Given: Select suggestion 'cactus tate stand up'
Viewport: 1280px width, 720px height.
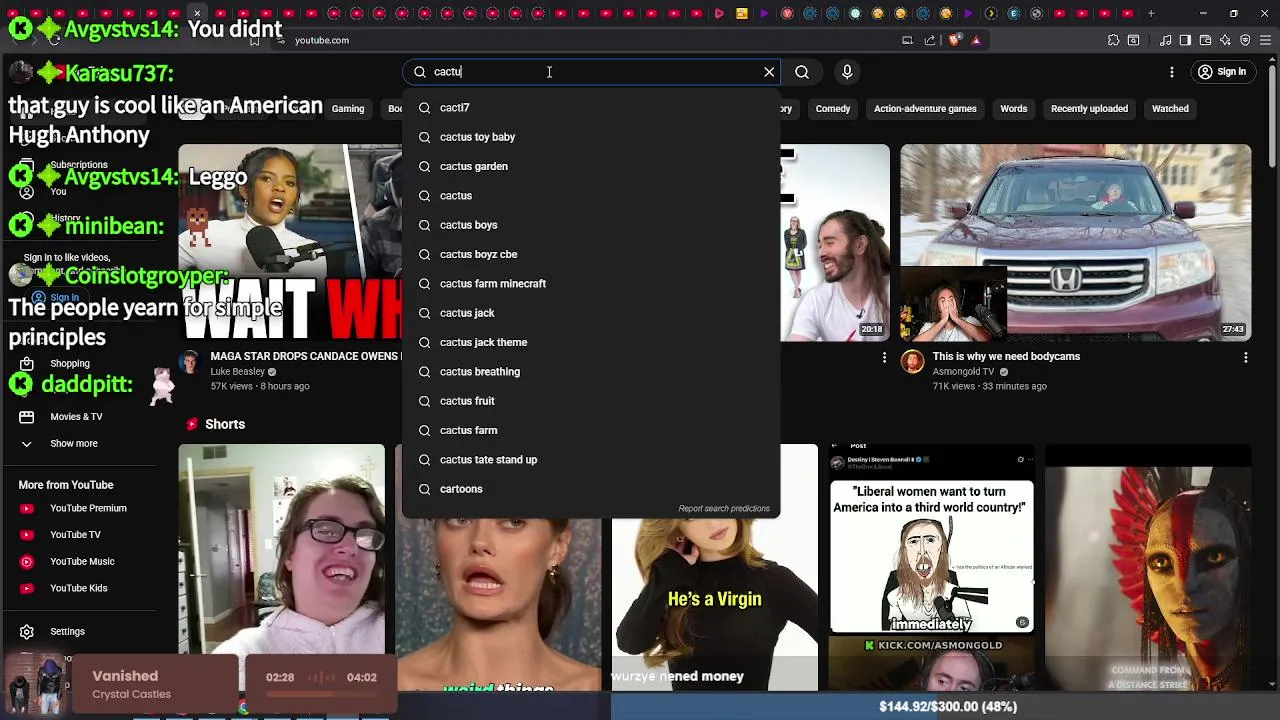Looking at the screenshot, I should (x=590, y=460).
